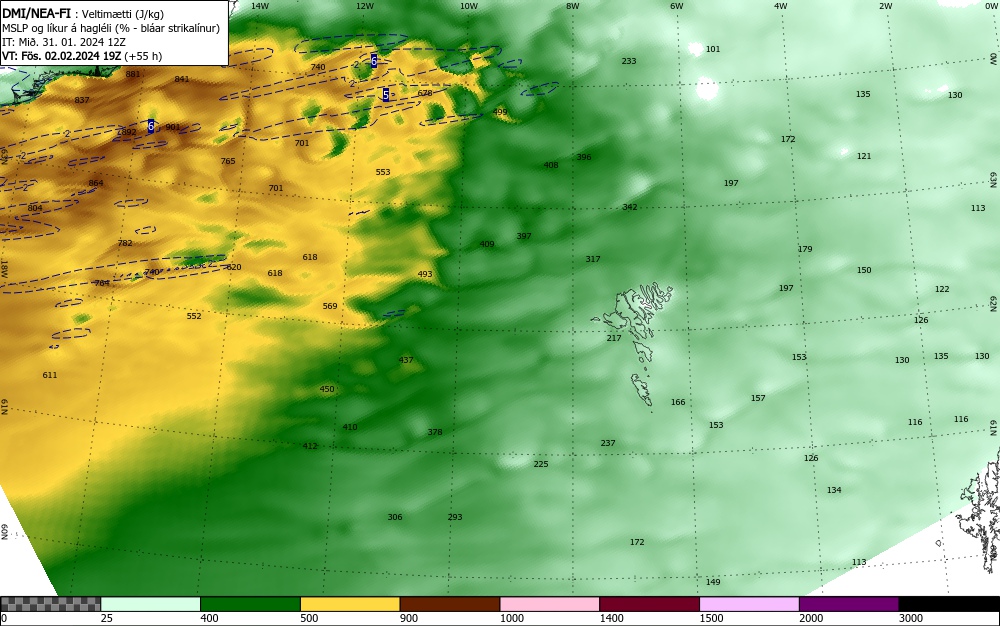Viewport: 1000px width, 626px height.
Task: Pick the map value 157
Action: [758, 398]
